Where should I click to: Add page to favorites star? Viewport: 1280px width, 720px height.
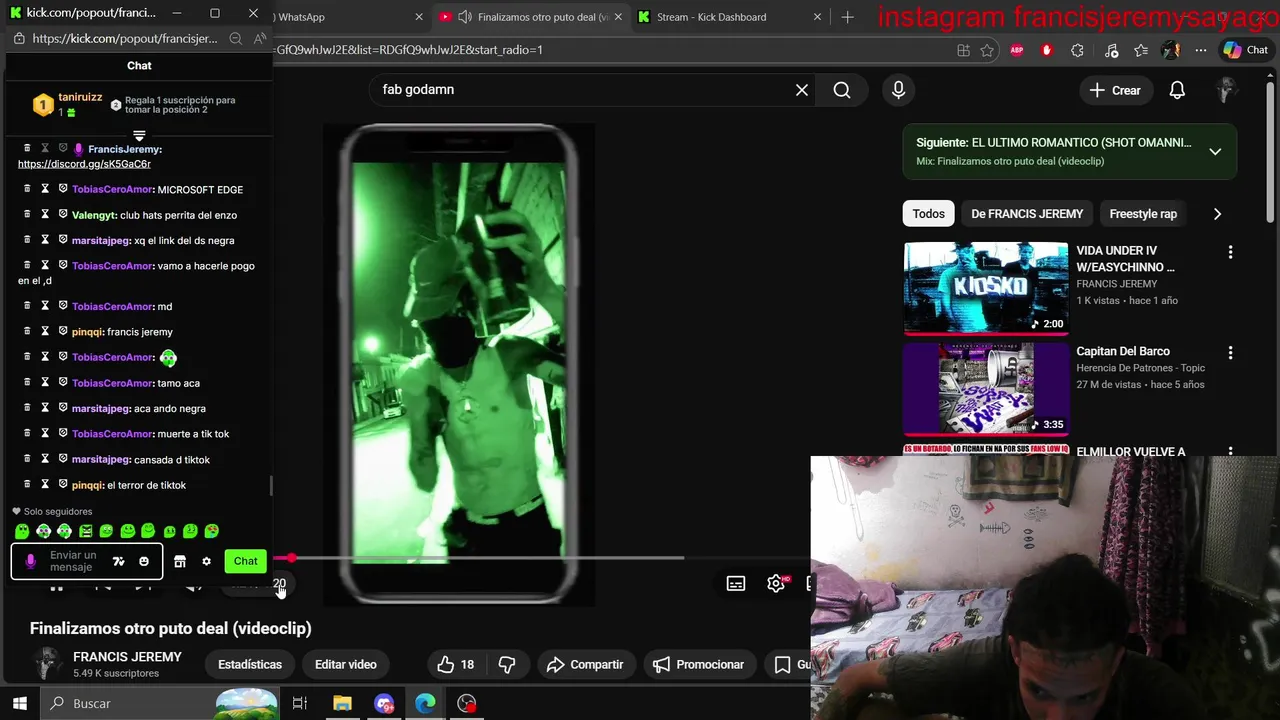987,50
